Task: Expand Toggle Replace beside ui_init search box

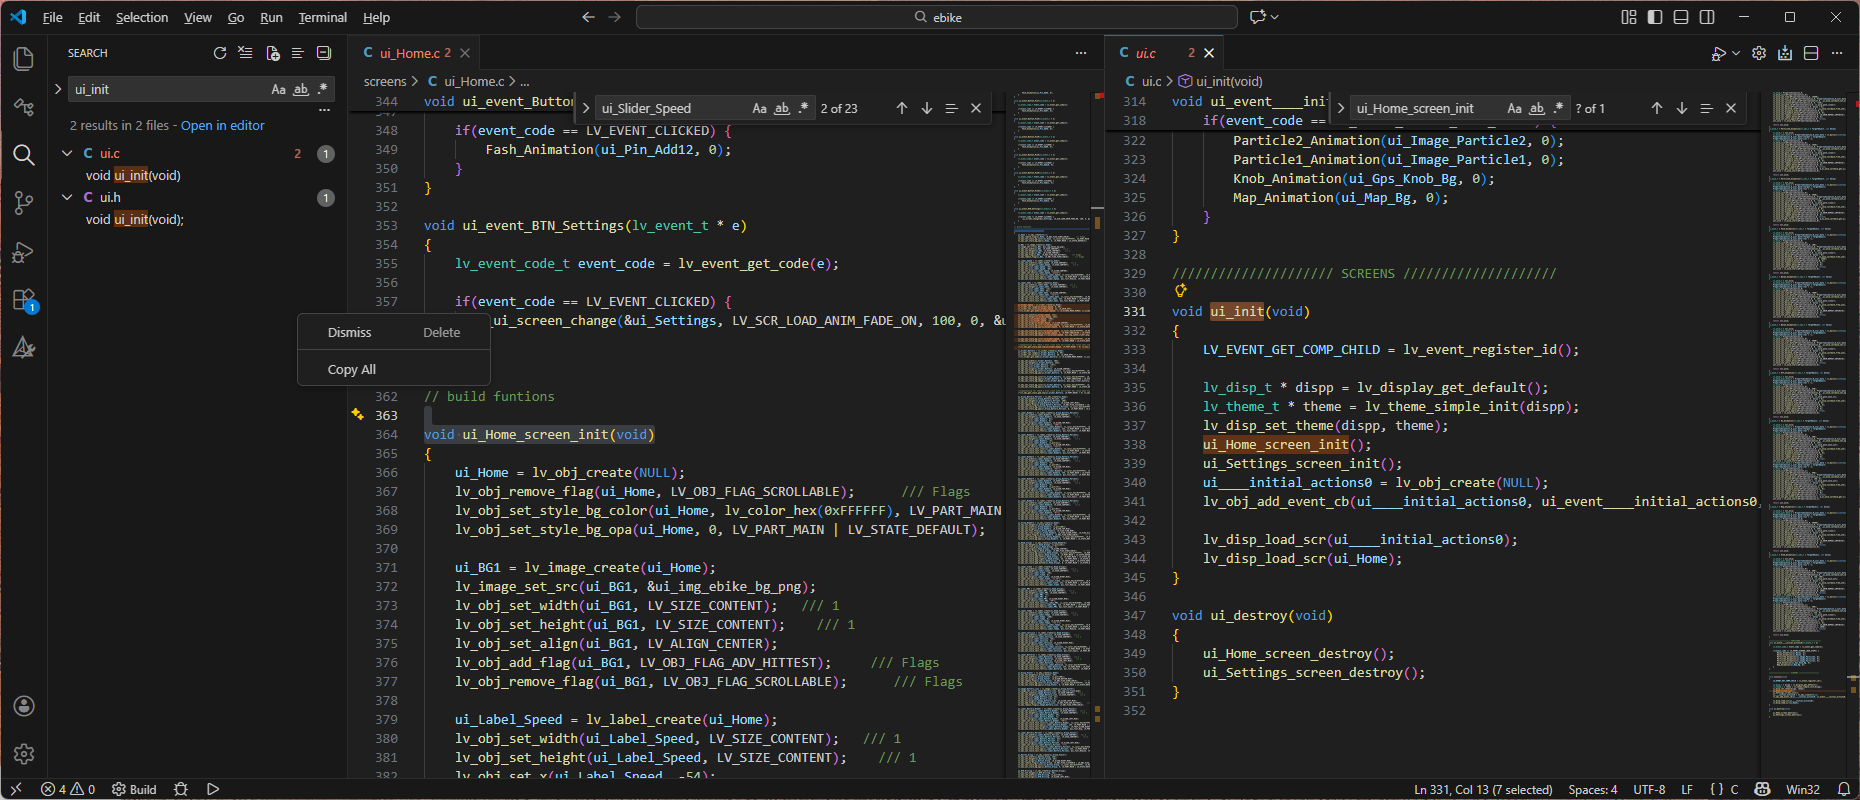Action: tap(58, 89)
